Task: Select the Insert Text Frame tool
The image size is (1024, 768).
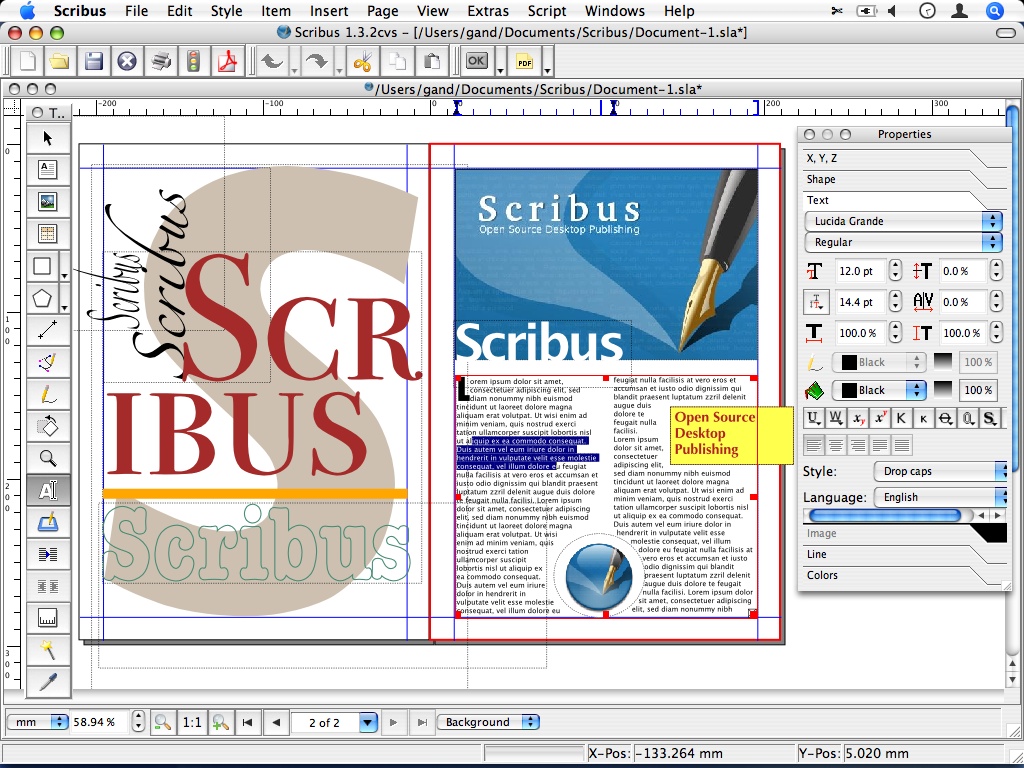Action: (47, 170)
